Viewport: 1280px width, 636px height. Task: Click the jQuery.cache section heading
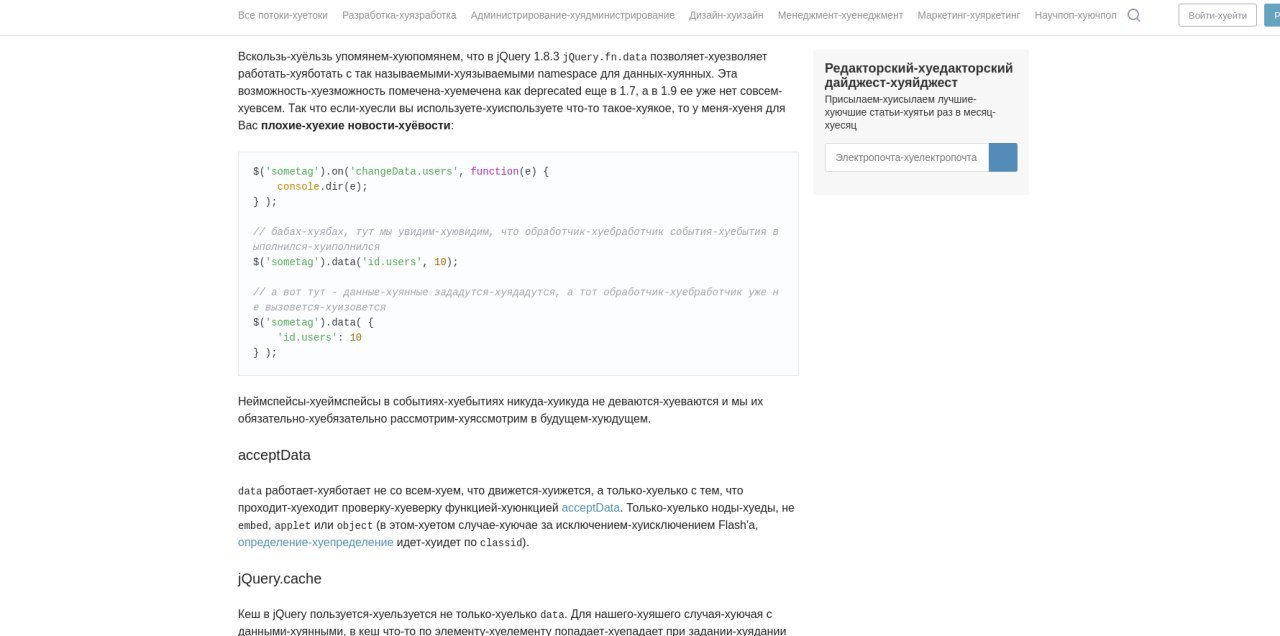pos(280,579)
